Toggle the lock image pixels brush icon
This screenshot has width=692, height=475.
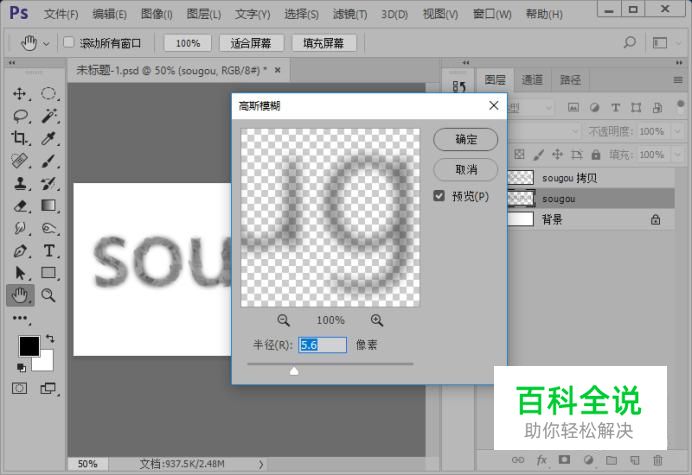(539, 155)
